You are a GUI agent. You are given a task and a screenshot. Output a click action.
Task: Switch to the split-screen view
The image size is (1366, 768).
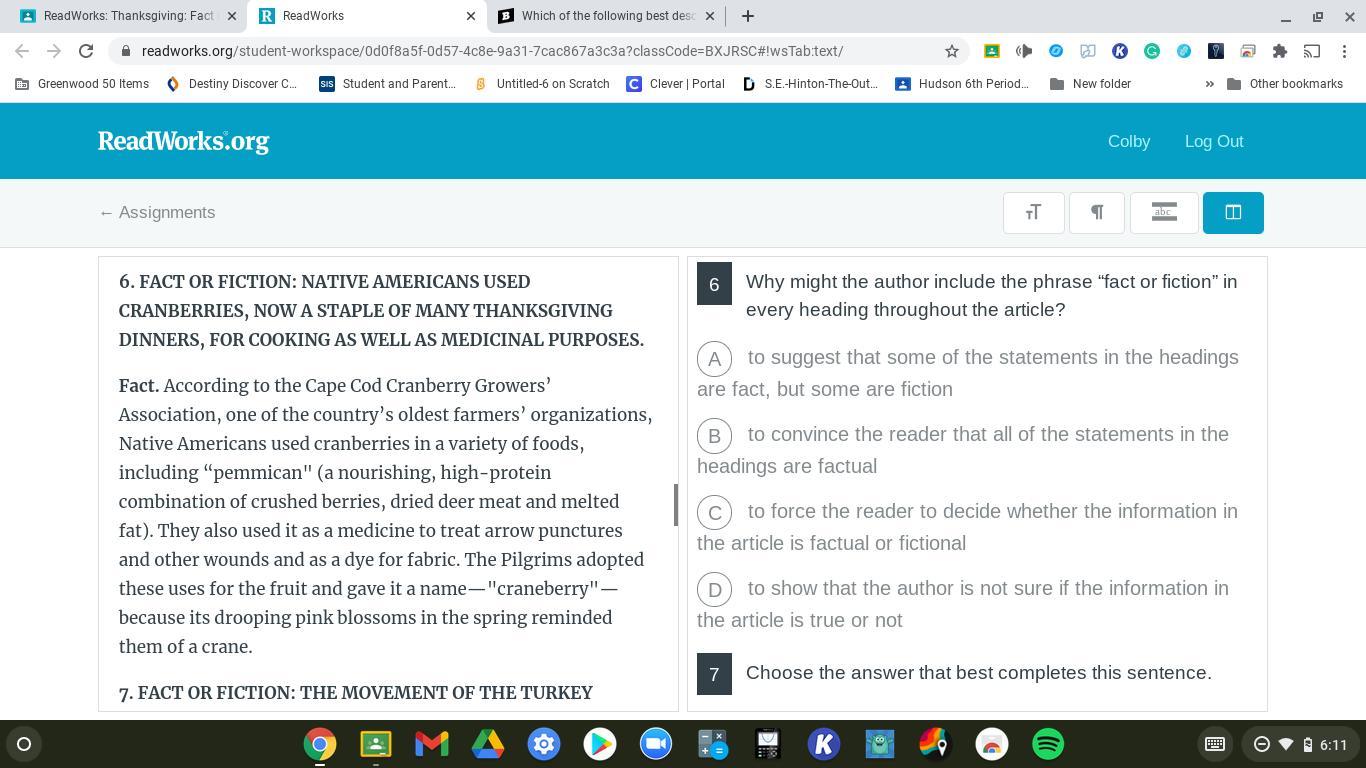pos(1233,212)
